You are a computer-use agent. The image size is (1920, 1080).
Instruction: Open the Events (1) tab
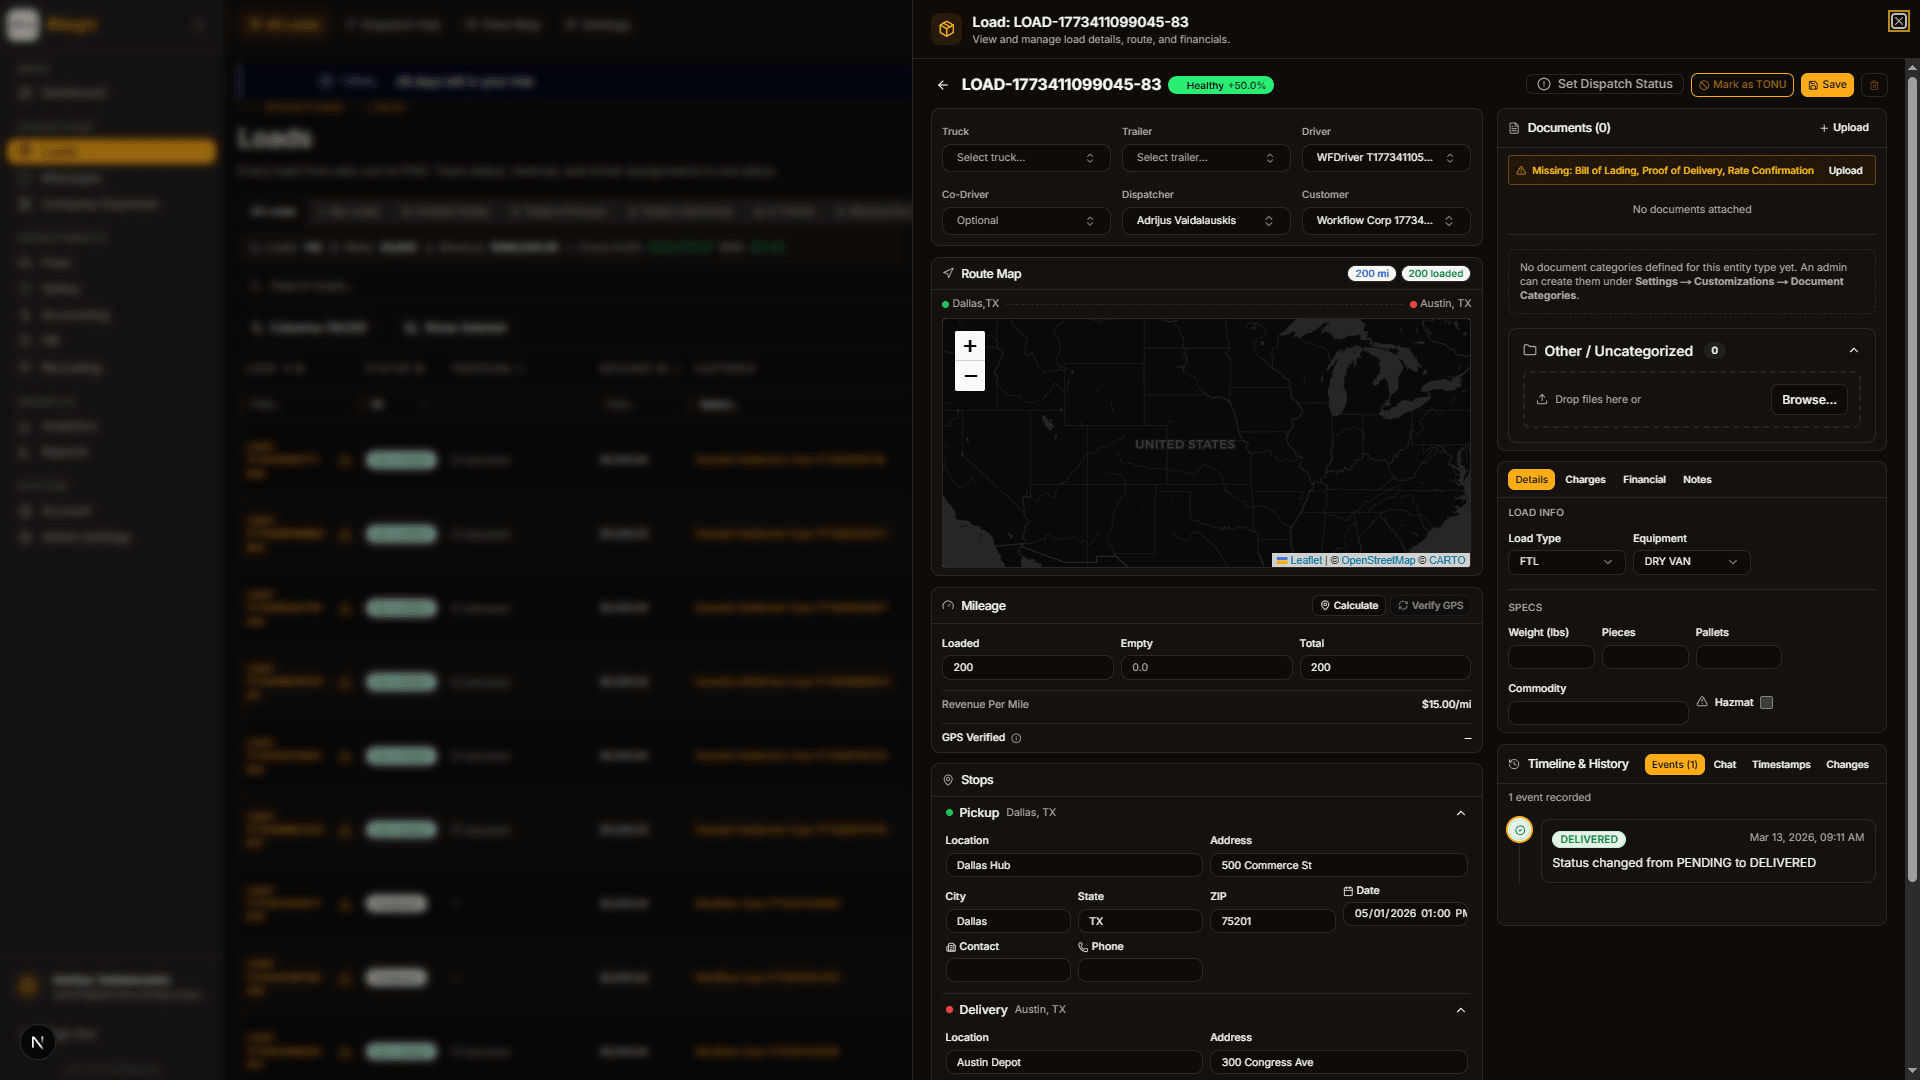[x=1674, y=765]
